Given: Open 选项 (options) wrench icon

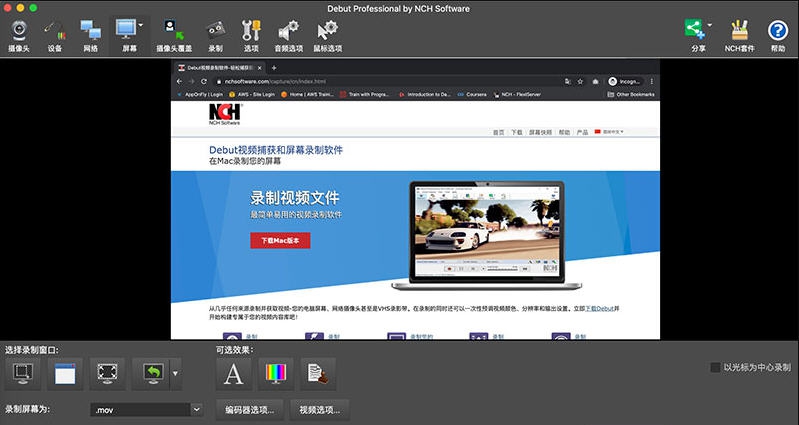Looking at the screenshot, I should point(251,34).
